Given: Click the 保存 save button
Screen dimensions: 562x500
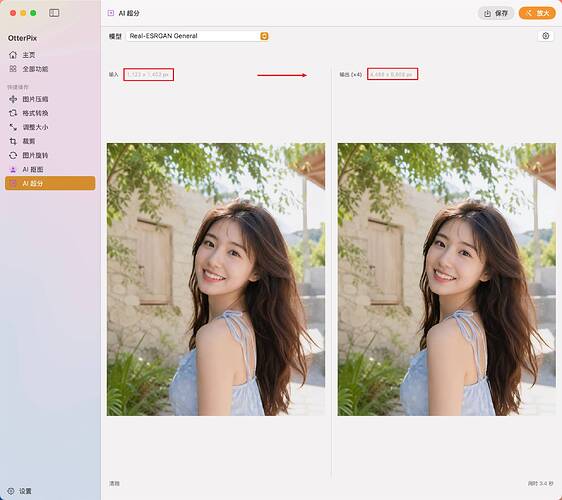Looking at the screenshot, I should coord(496,13).
